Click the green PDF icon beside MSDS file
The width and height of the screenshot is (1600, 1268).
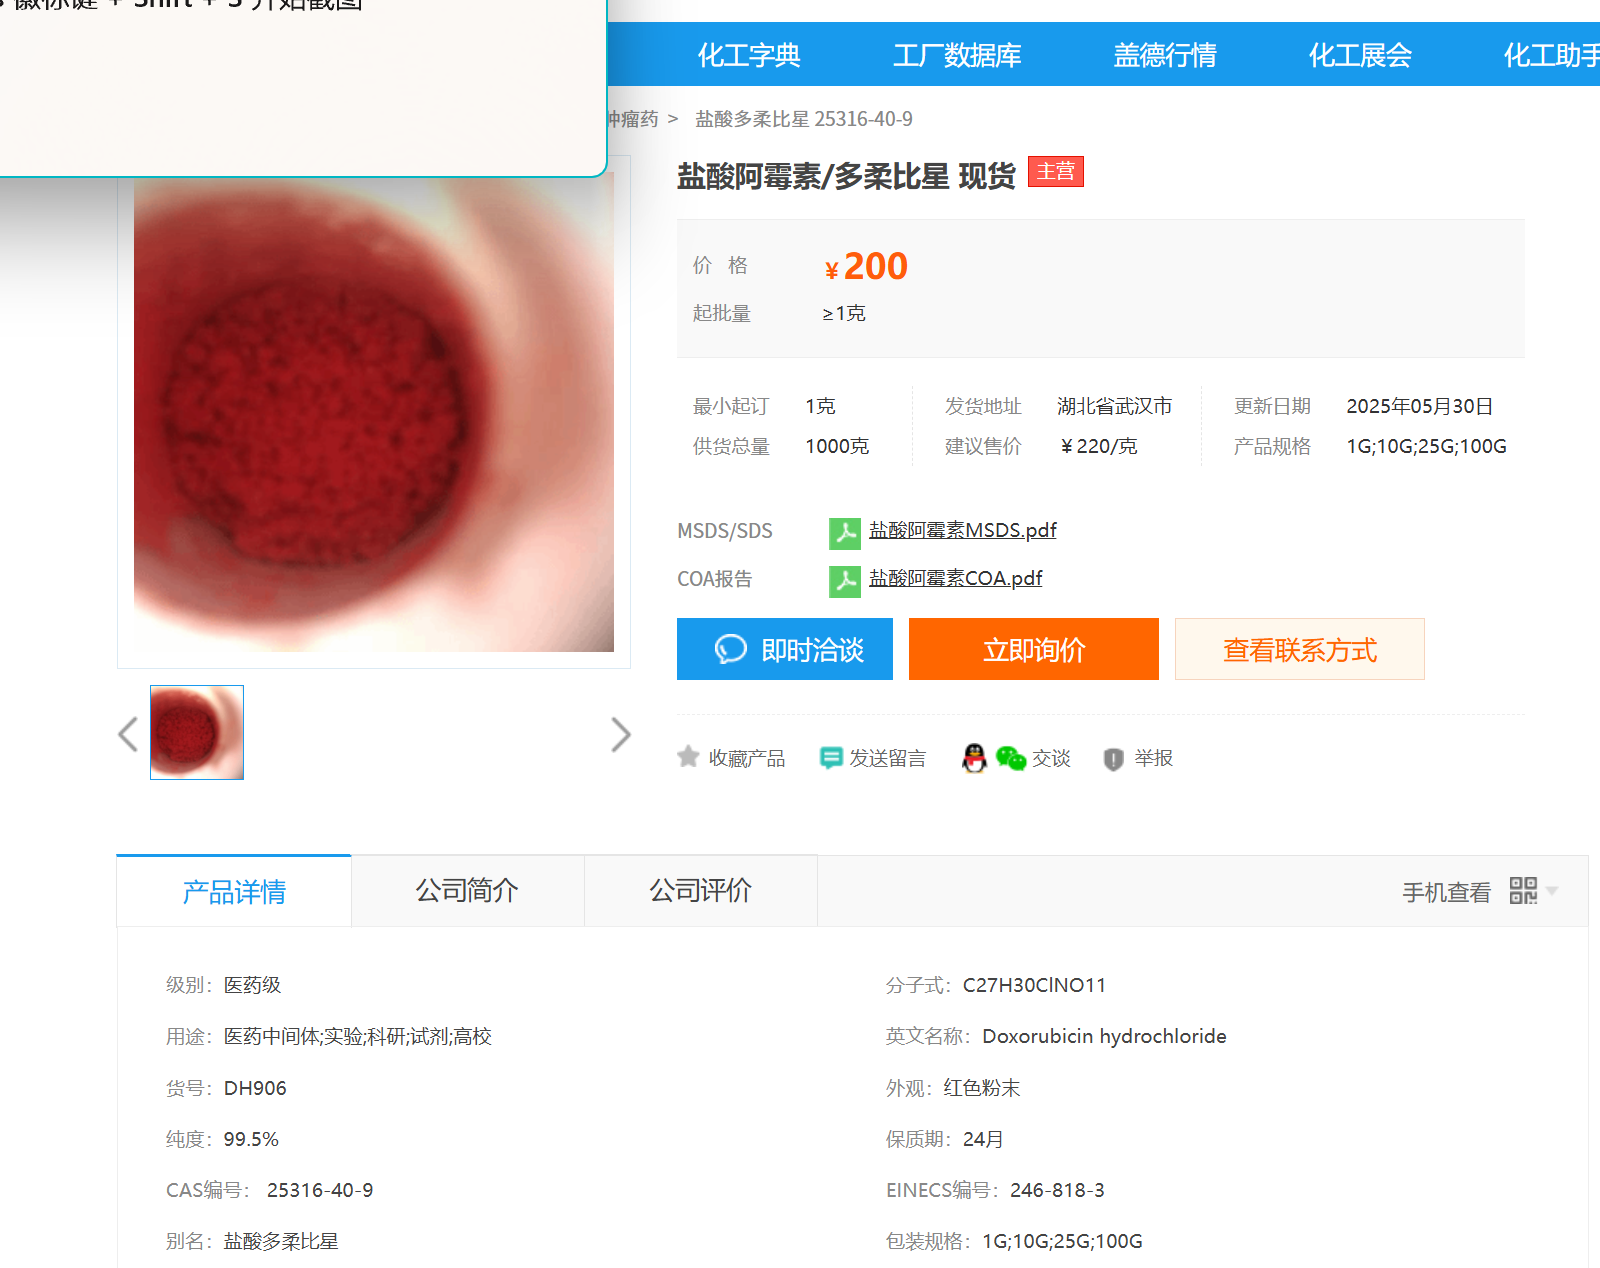click(845, 533)
